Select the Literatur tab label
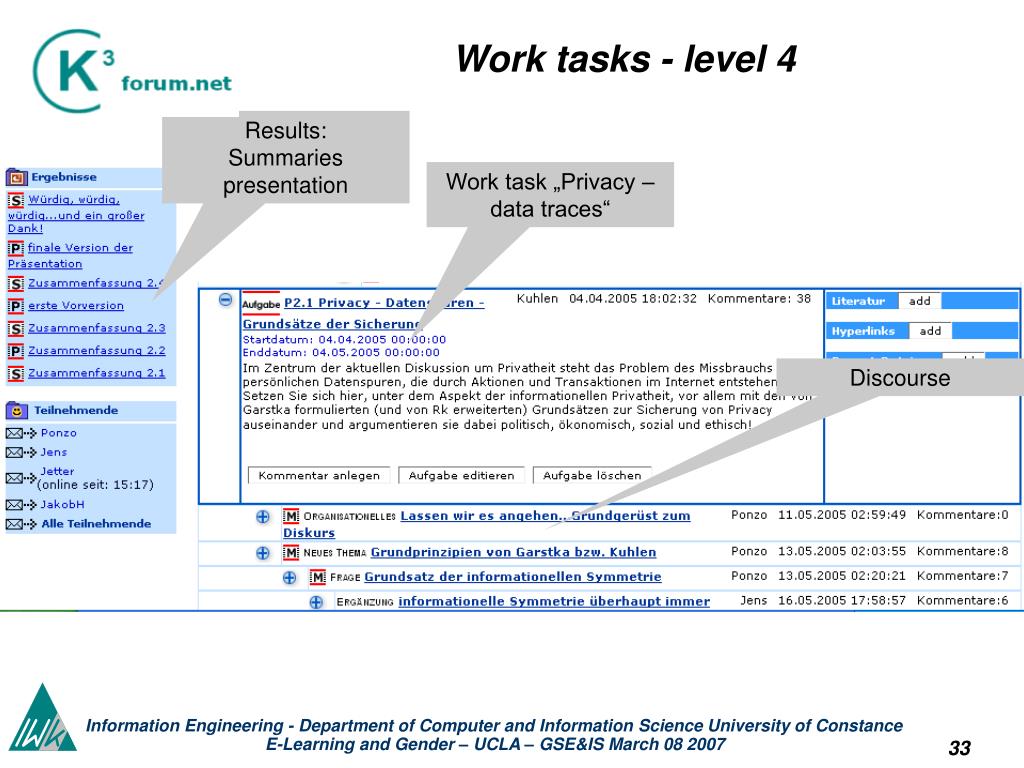Viewport: 1024px width, 768px height. (858, 301)
